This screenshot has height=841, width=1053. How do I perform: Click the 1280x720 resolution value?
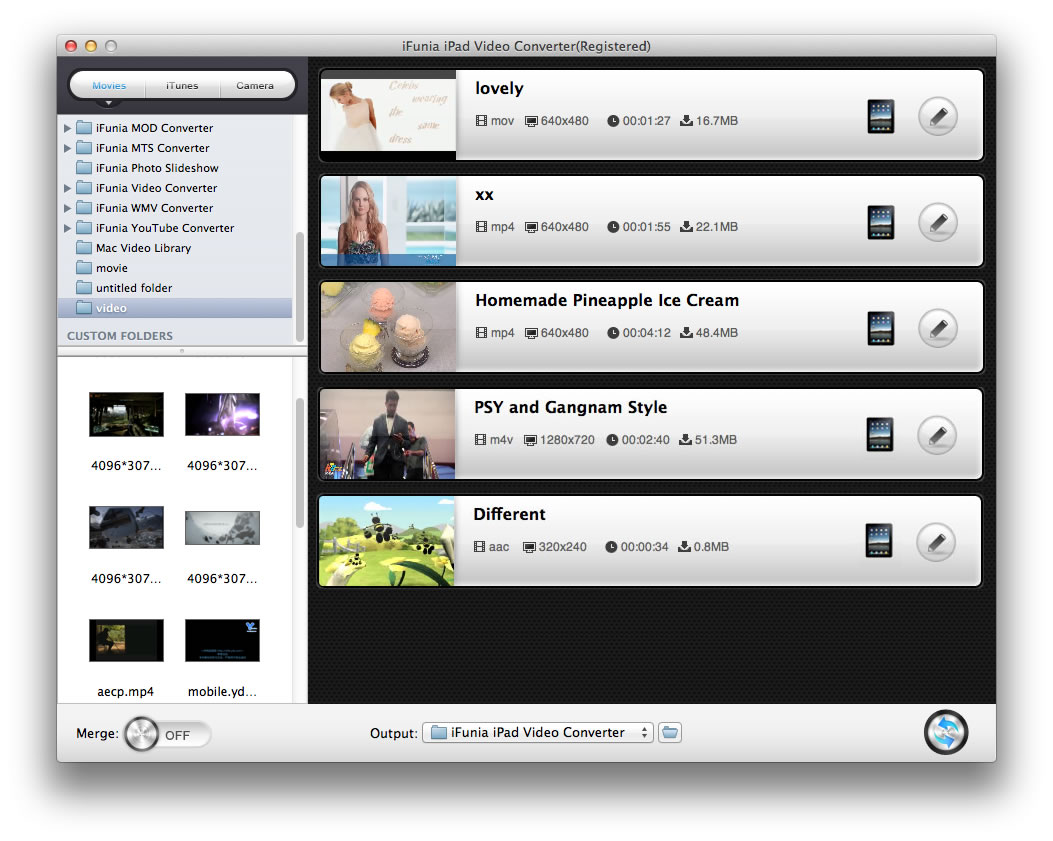567,440
